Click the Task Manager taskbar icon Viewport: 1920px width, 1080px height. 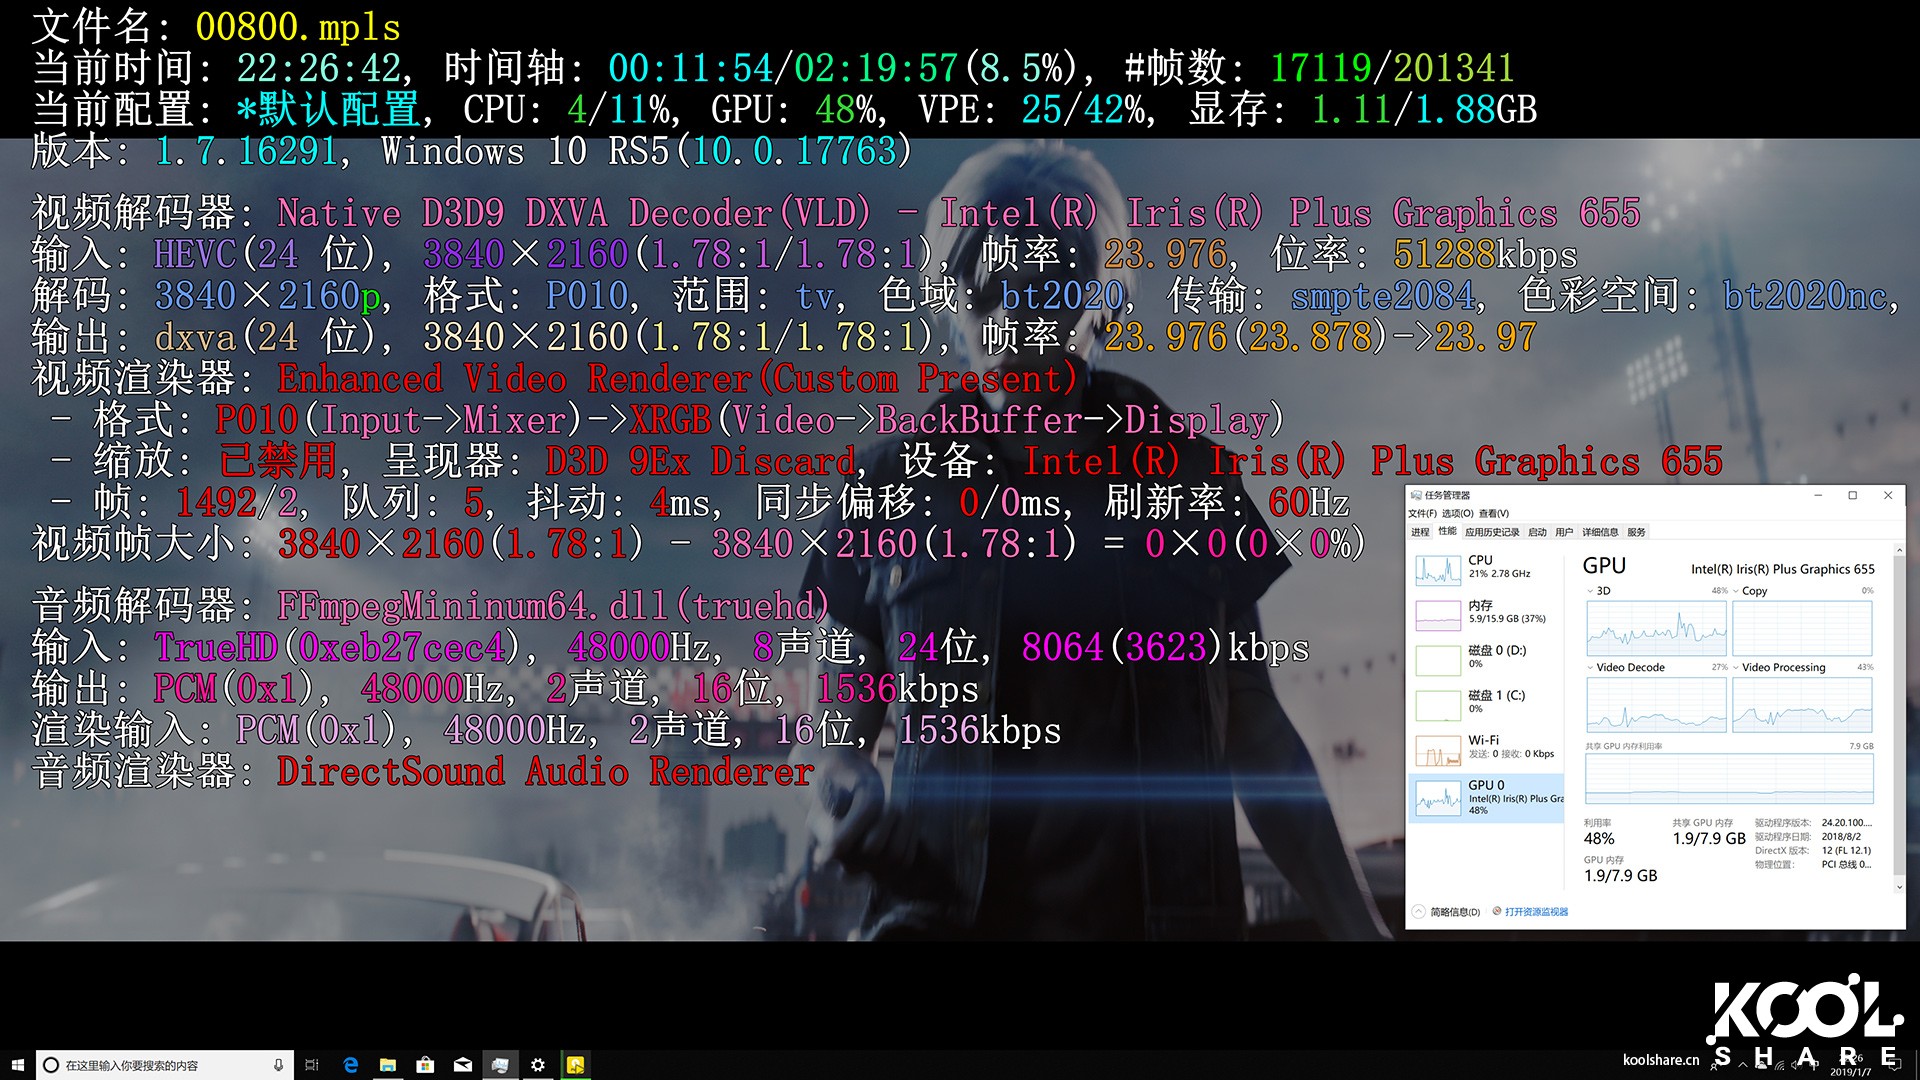(500, 1065)
